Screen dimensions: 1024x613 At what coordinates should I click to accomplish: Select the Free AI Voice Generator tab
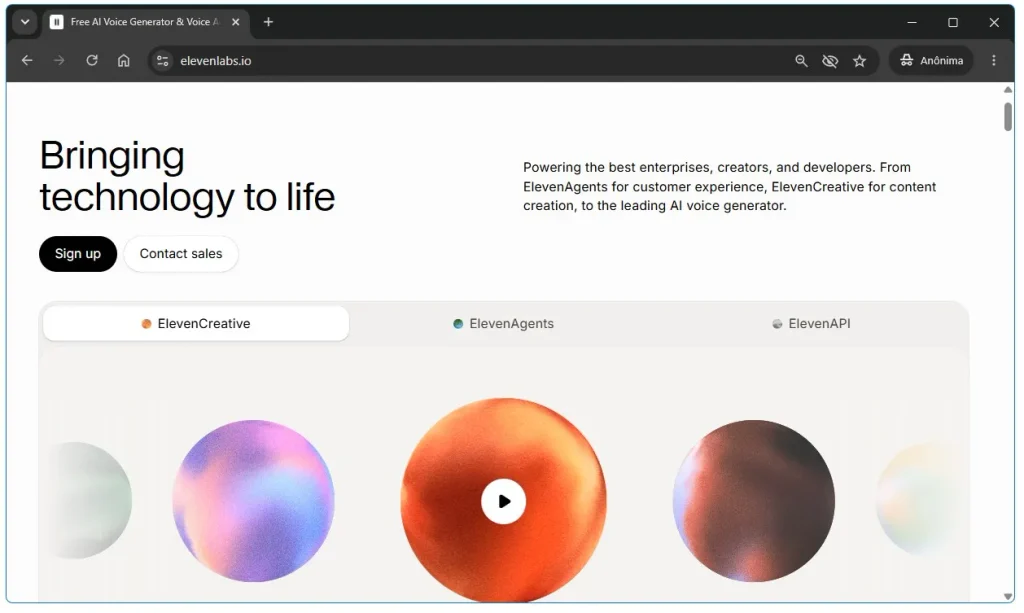145,22
